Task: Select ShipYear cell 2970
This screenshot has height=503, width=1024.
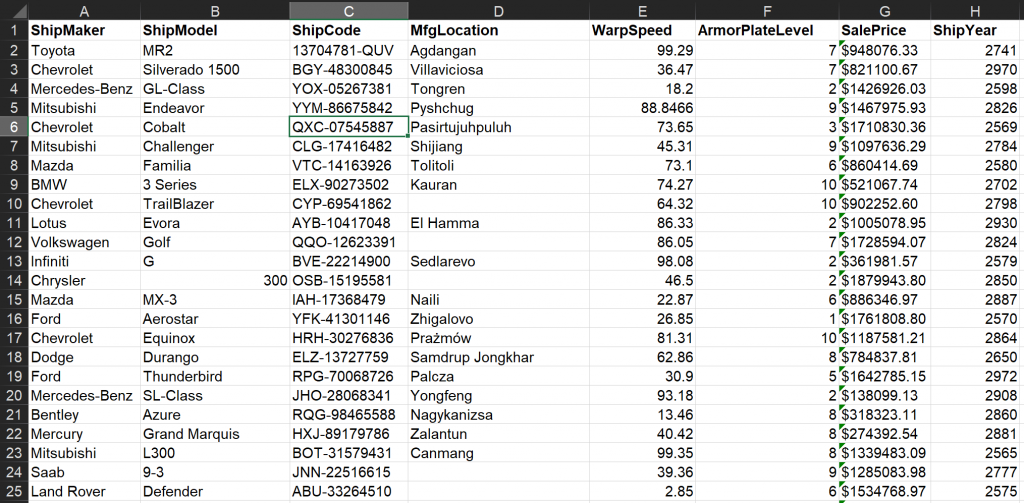Action: point(975,69)
